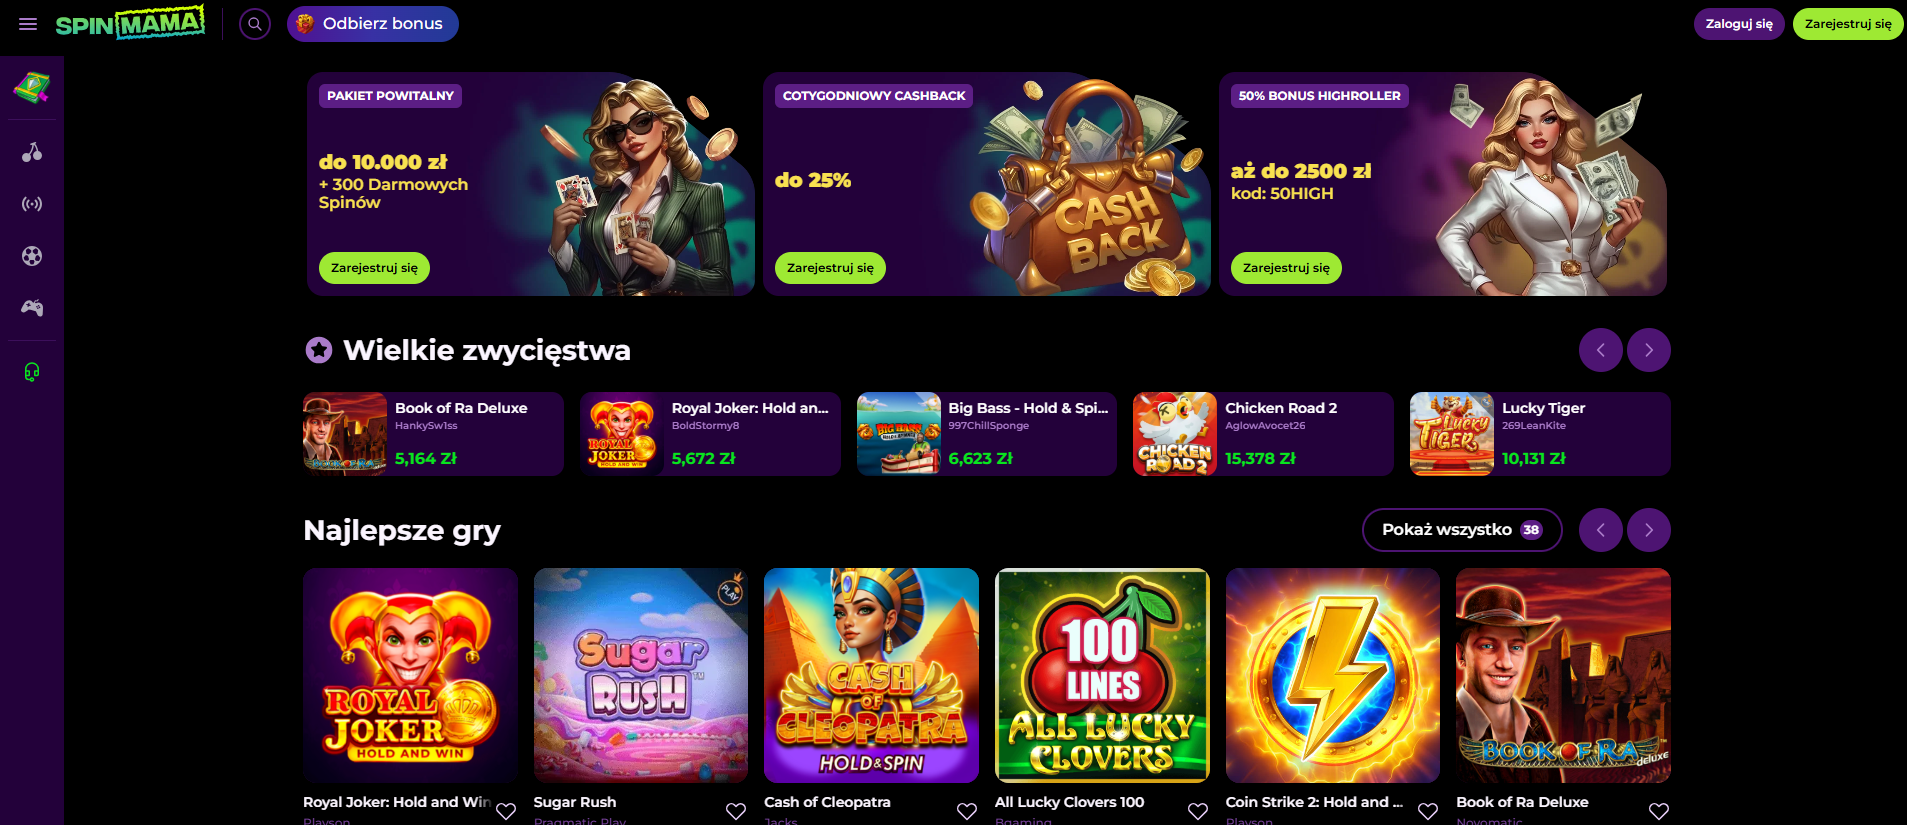Favorite the Book of Ra Deluxe game
This screenshot has height=825, width=1907.
[x=1659, y=811]
